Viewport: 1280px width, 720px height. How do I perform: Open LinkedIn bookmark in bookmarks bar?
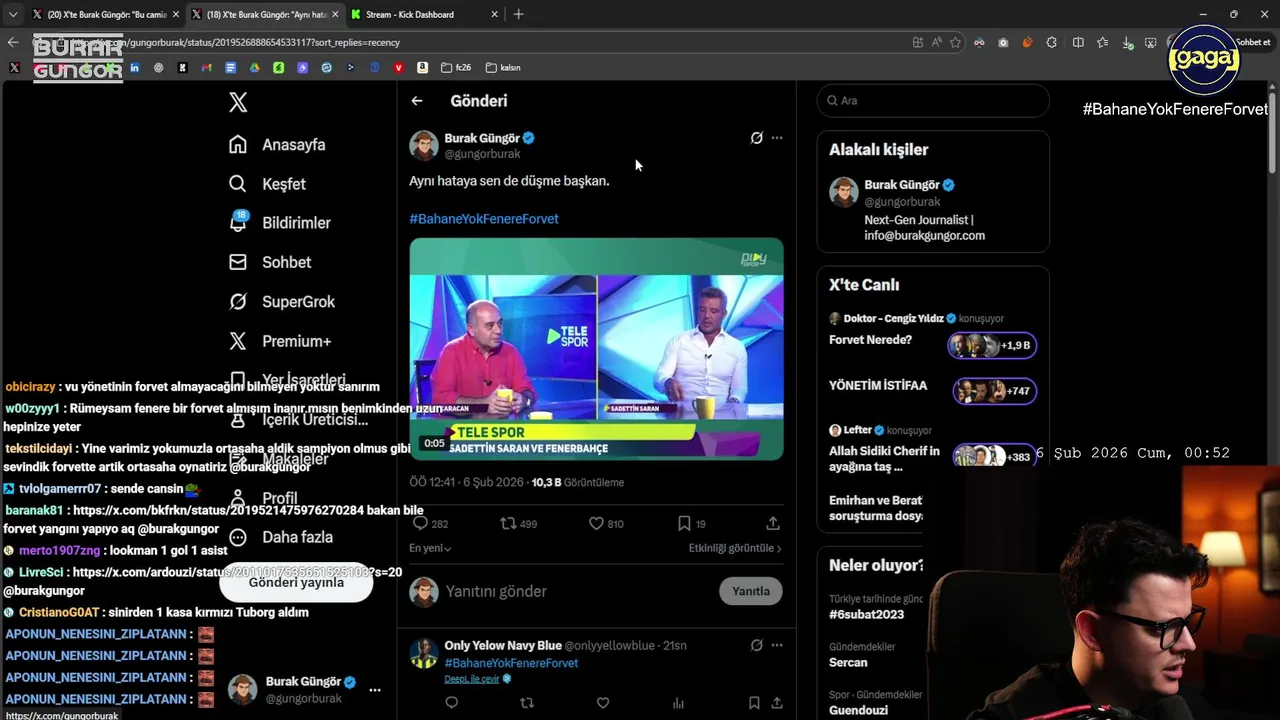(134, 68)
